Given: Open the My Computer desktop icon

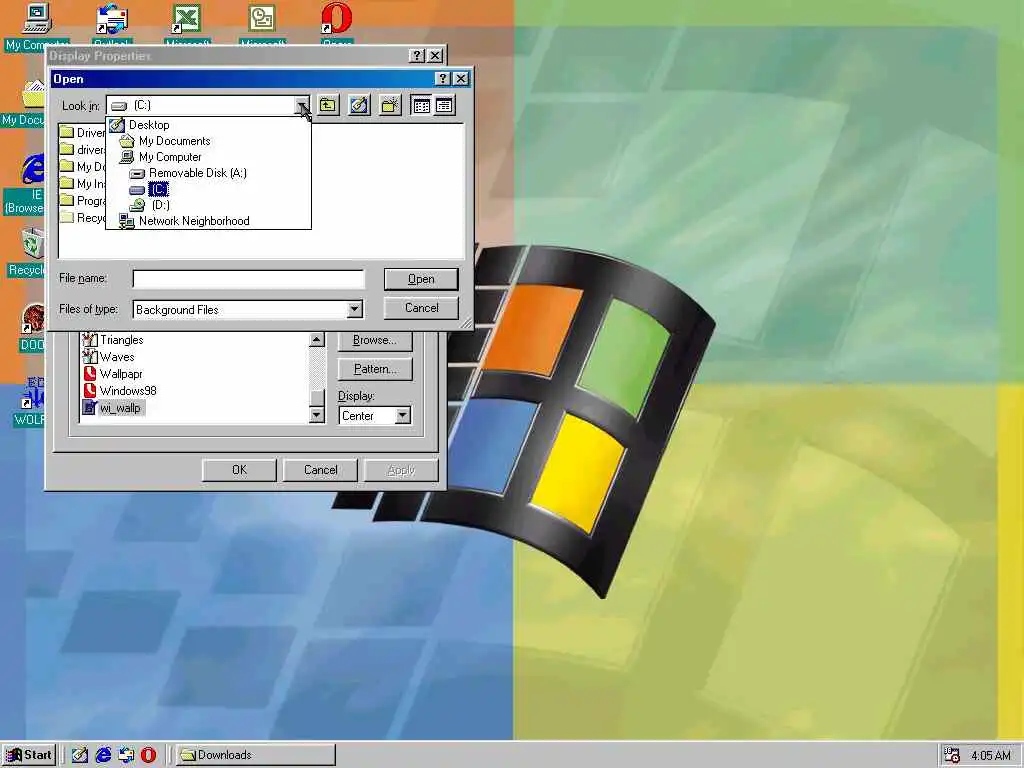Looking at the screenshot, I should pyautogui.click(x=37, y=26).
